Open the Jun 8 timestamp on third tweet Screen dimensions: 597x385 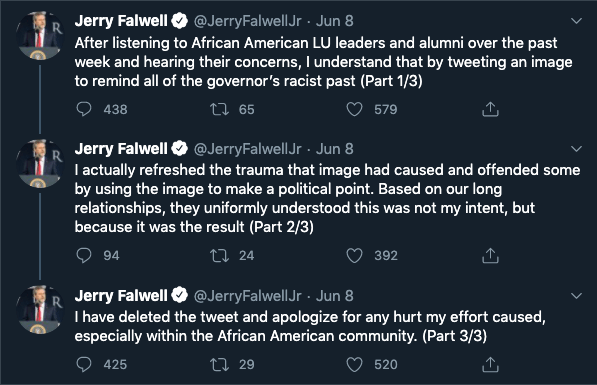coord(335,296)
